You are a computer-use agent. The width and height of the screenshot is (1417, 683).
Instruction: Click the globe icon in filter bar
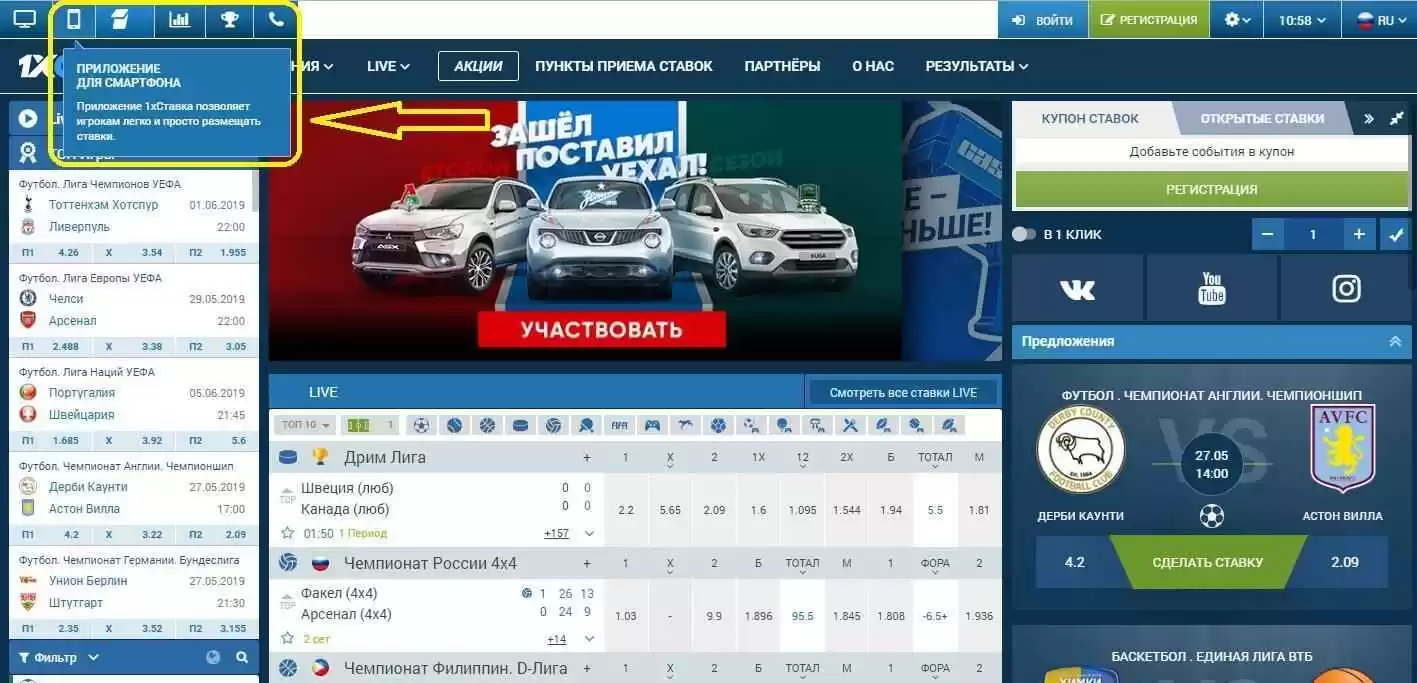[x=212, y=657]
